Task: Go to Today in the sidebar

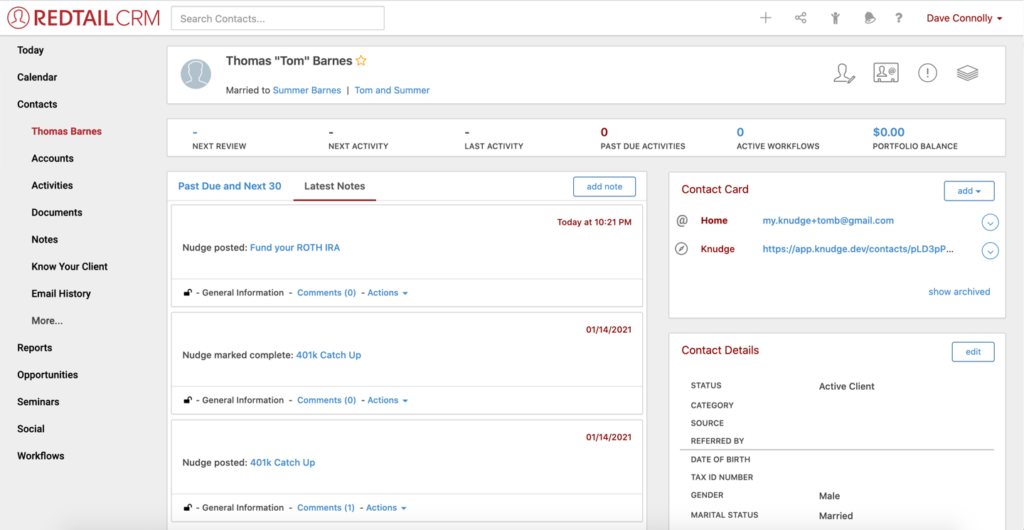Action: pos(31,50)
